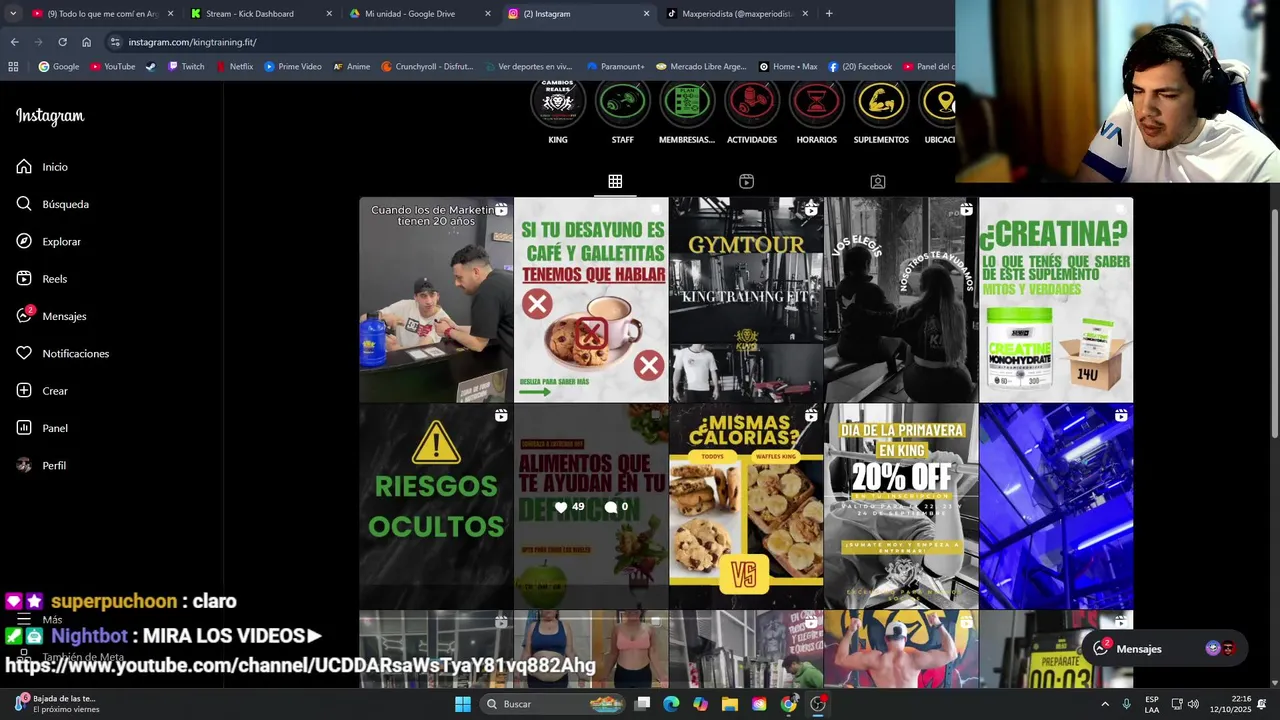This screenshot has width=1280, height=720.
Task: Open OBS Studio from taskbar
Action: (x=818, y=704)
